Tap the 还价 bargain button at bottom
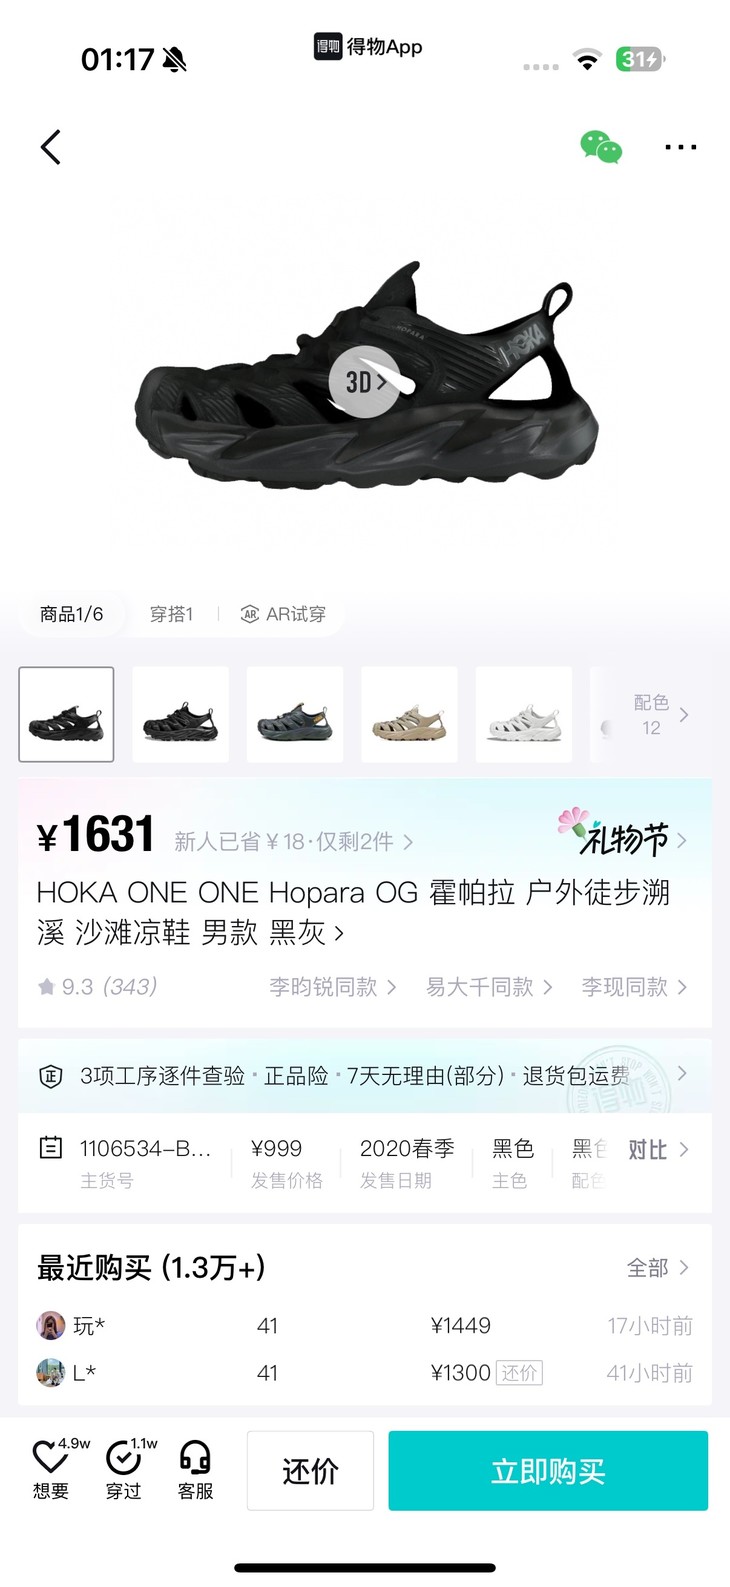Viewport: 730px width, 1587px height. pos(310,1471)
